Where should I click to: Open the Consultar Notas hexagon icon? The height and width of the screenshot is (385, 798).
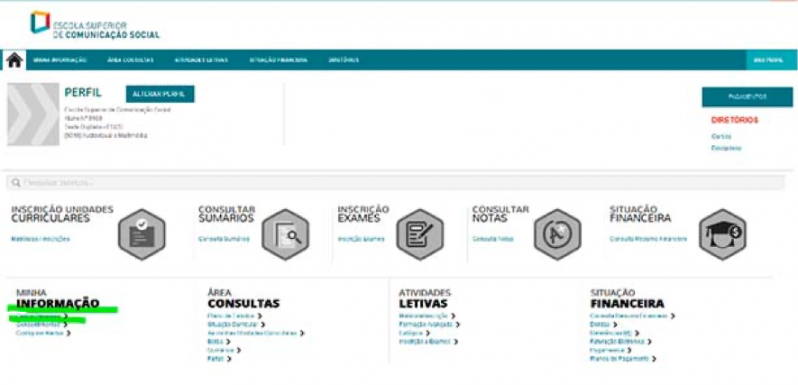coord(557,234)
